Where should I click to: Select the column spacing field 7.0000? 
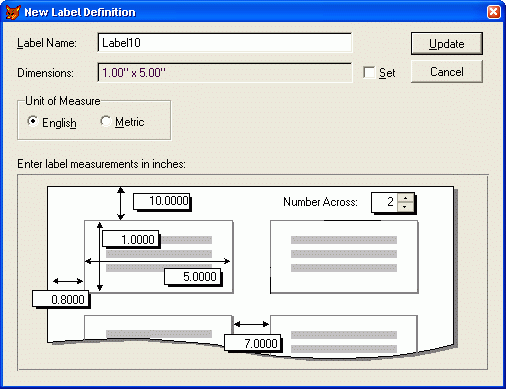pyautogui.click(x=253, y=343)
